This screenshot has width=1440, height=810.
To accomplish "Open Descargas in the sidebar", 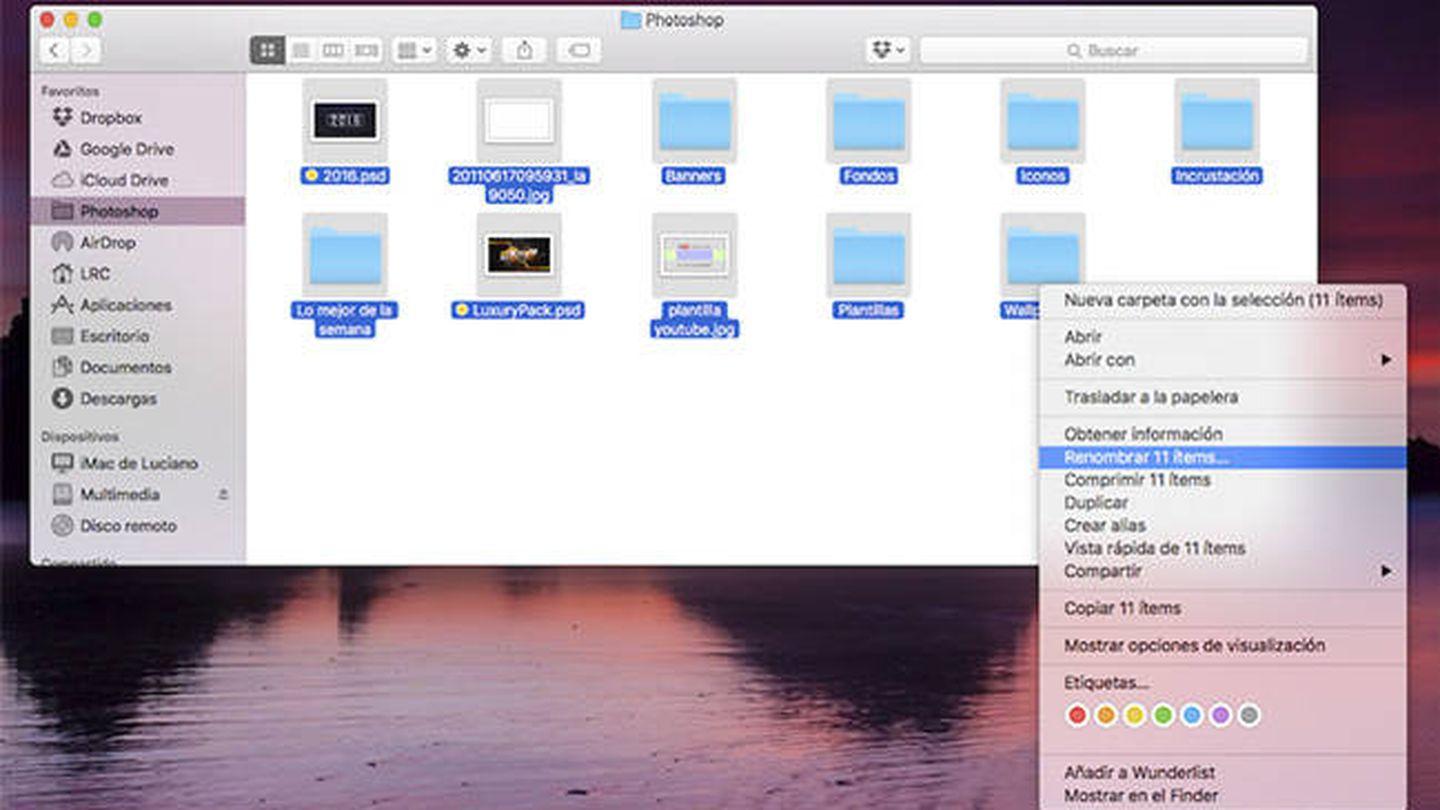I will pos(118,398).
